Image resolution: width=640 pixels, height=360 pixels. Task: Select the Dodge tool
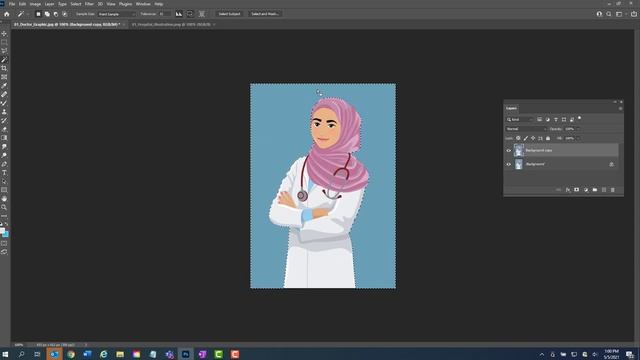point(4,155)
